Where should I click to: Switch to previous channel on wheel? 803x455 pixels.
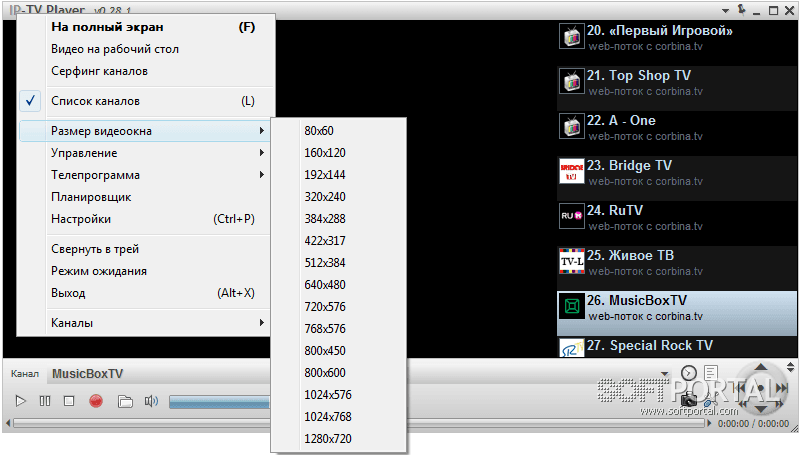click(739, 388)
